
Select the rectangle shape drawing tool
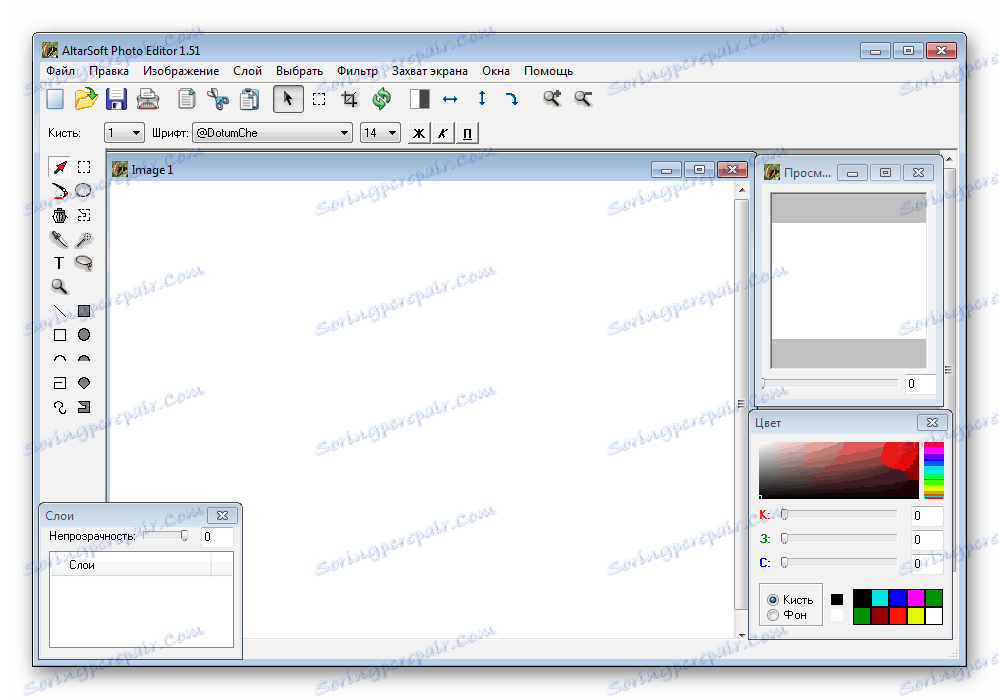coord(59,335)
